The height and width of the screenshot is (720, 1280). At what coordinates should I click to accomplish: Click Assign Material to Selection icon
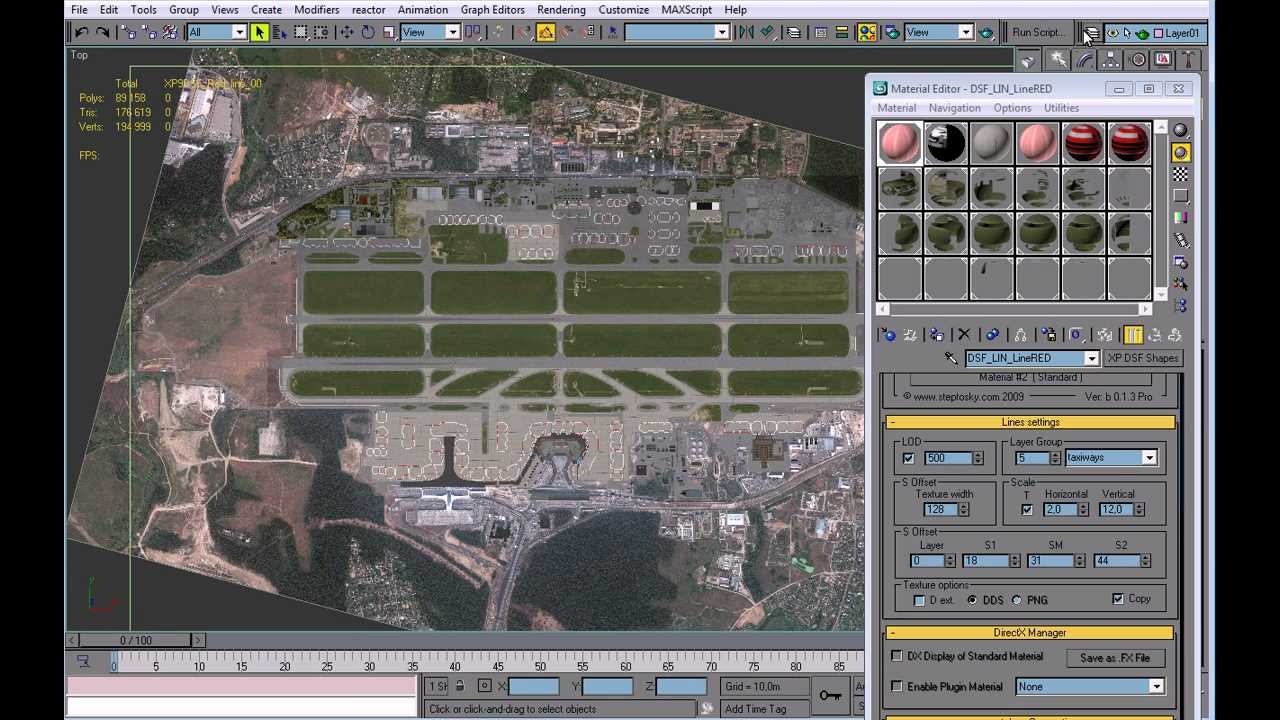coord(936,335)
